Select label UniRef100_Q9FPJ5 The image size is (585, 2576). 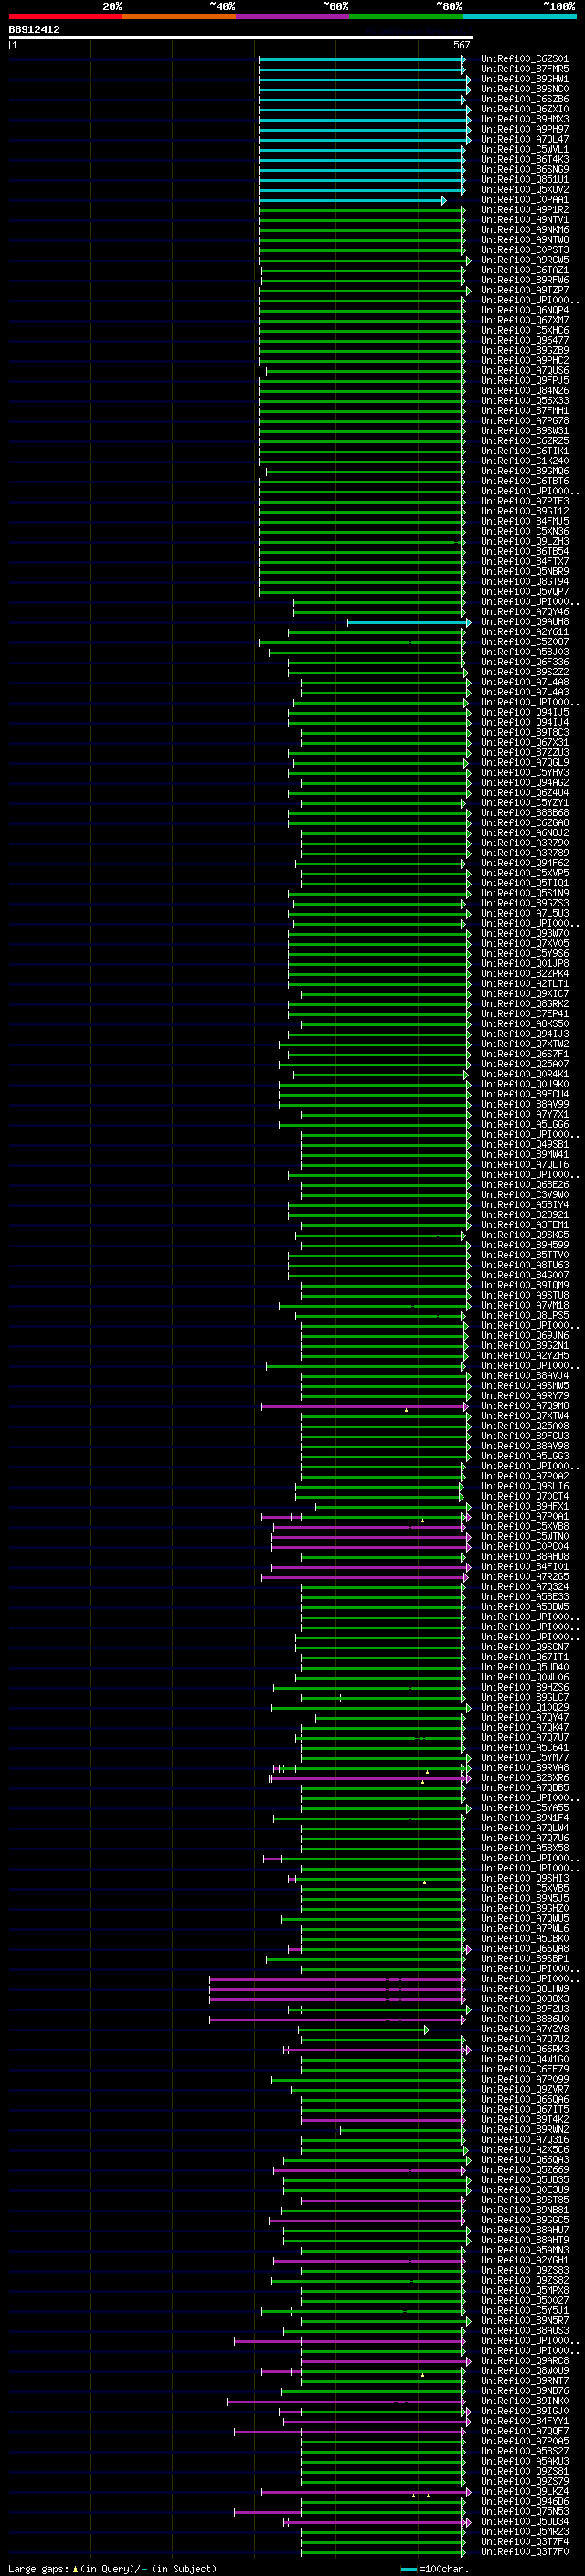pyautogui.click(x=524, y=381)
